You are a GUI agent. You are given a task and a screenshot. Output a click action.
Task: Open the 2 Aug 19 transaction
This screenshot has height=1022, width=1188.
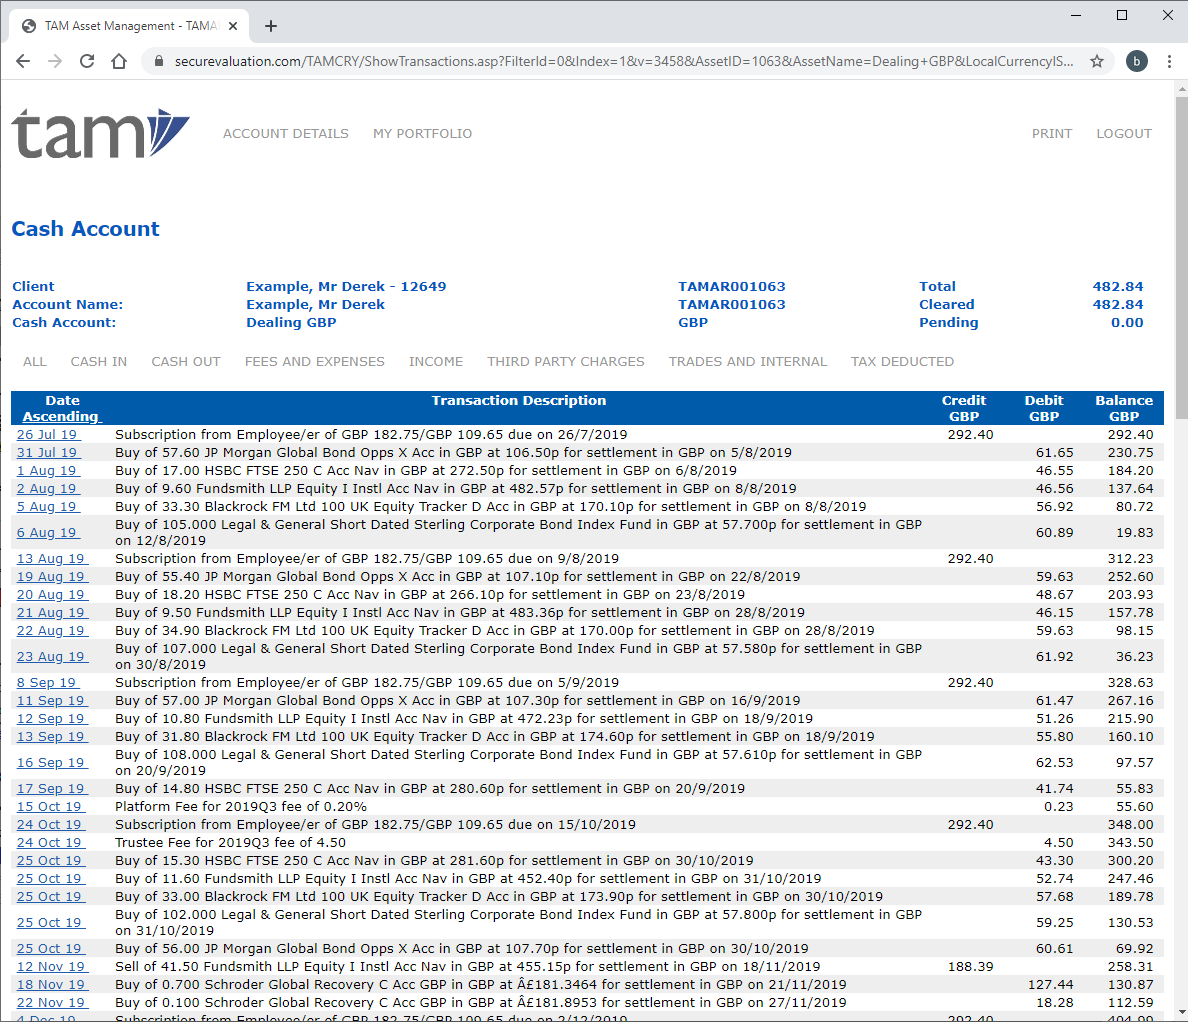(48, 489)
